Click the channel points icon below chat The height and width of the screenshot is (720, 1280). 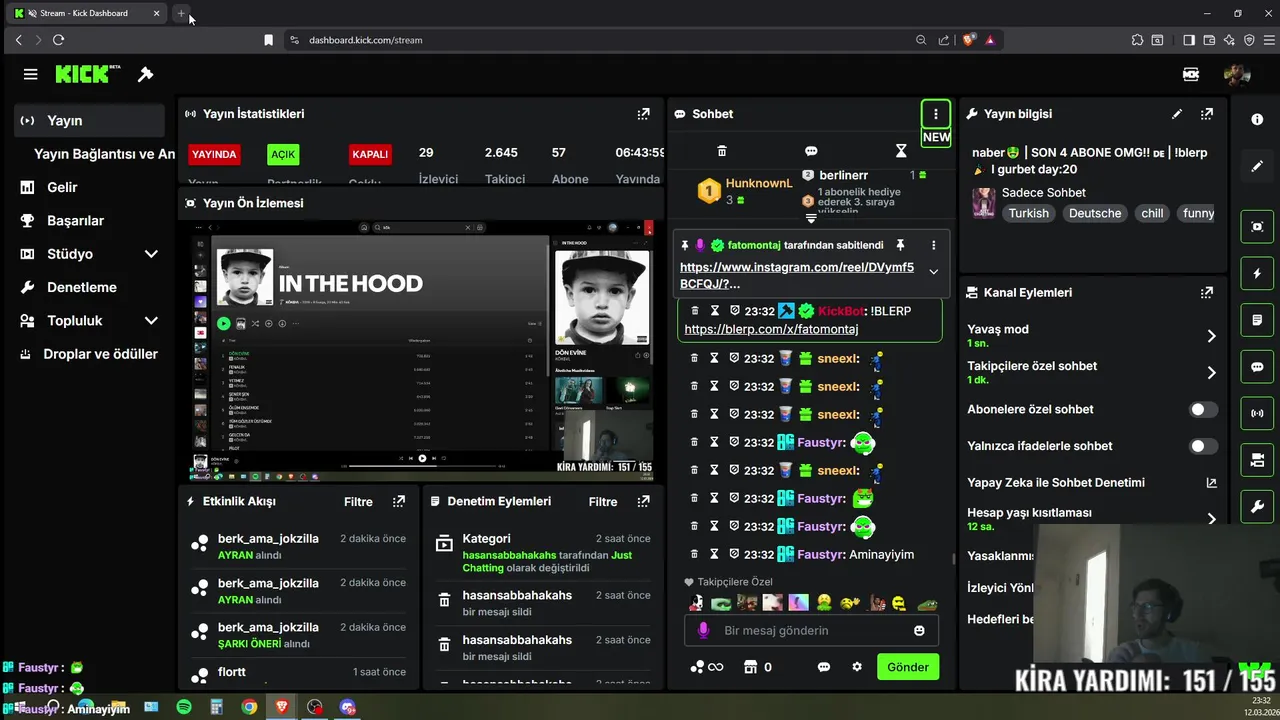[x=697, y=667]
